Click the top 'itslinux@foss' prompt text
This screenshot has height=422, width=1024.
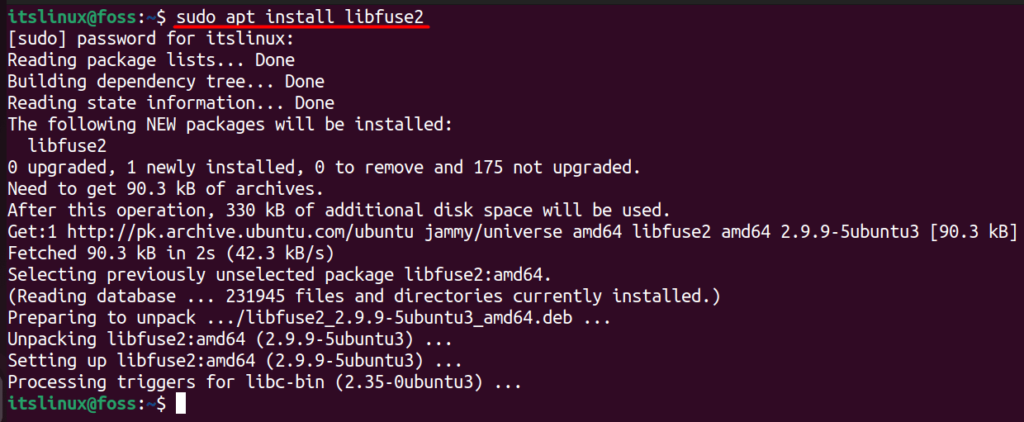72,16
